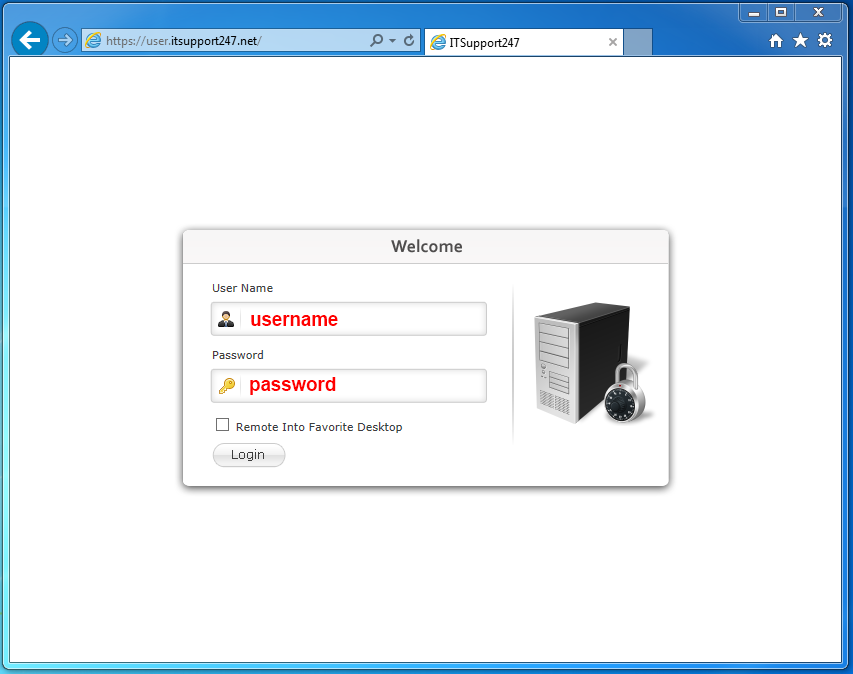The width and height of the screenshot is (853, 674).
Task: Click the Welcome heading text
Action: pos(426,246)
